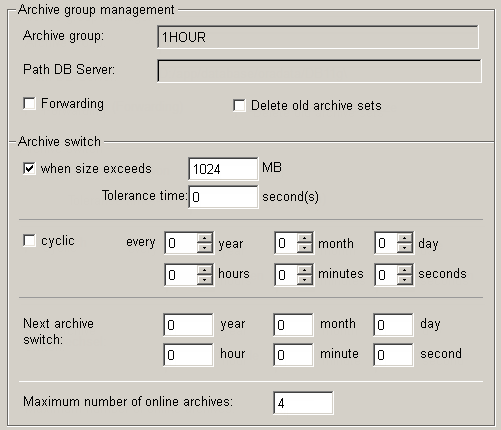Decrease cyclic year spinner value
Viewport: 501px width, 430px height.
pyautogui.click(x=204, y=248)
